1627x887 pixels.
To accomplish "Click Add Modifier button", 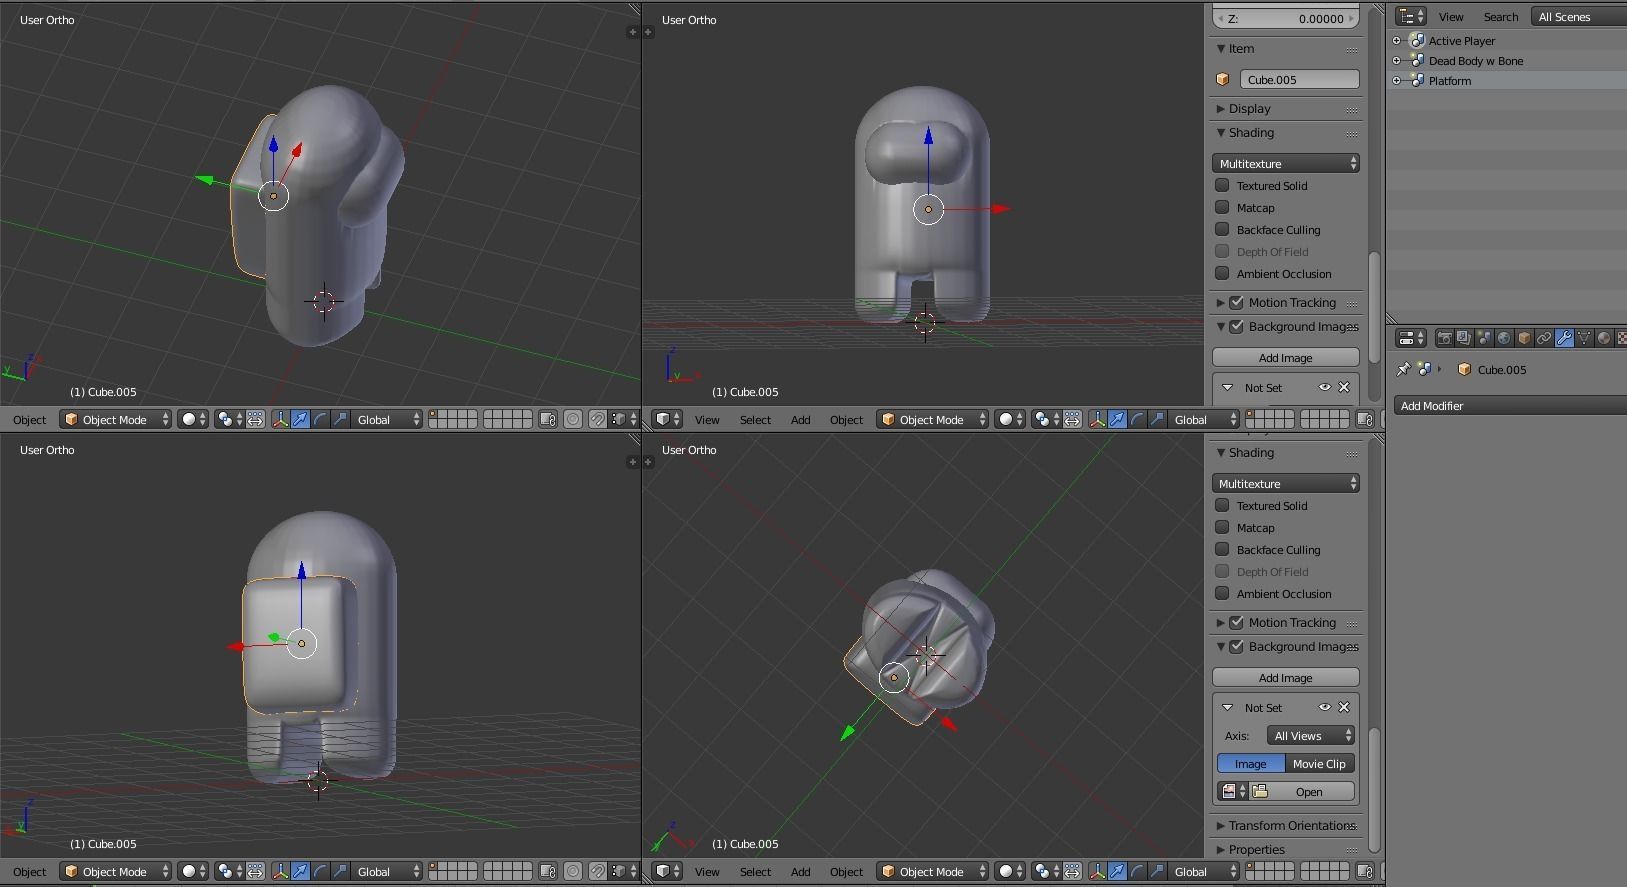I will coord(1510,406).
